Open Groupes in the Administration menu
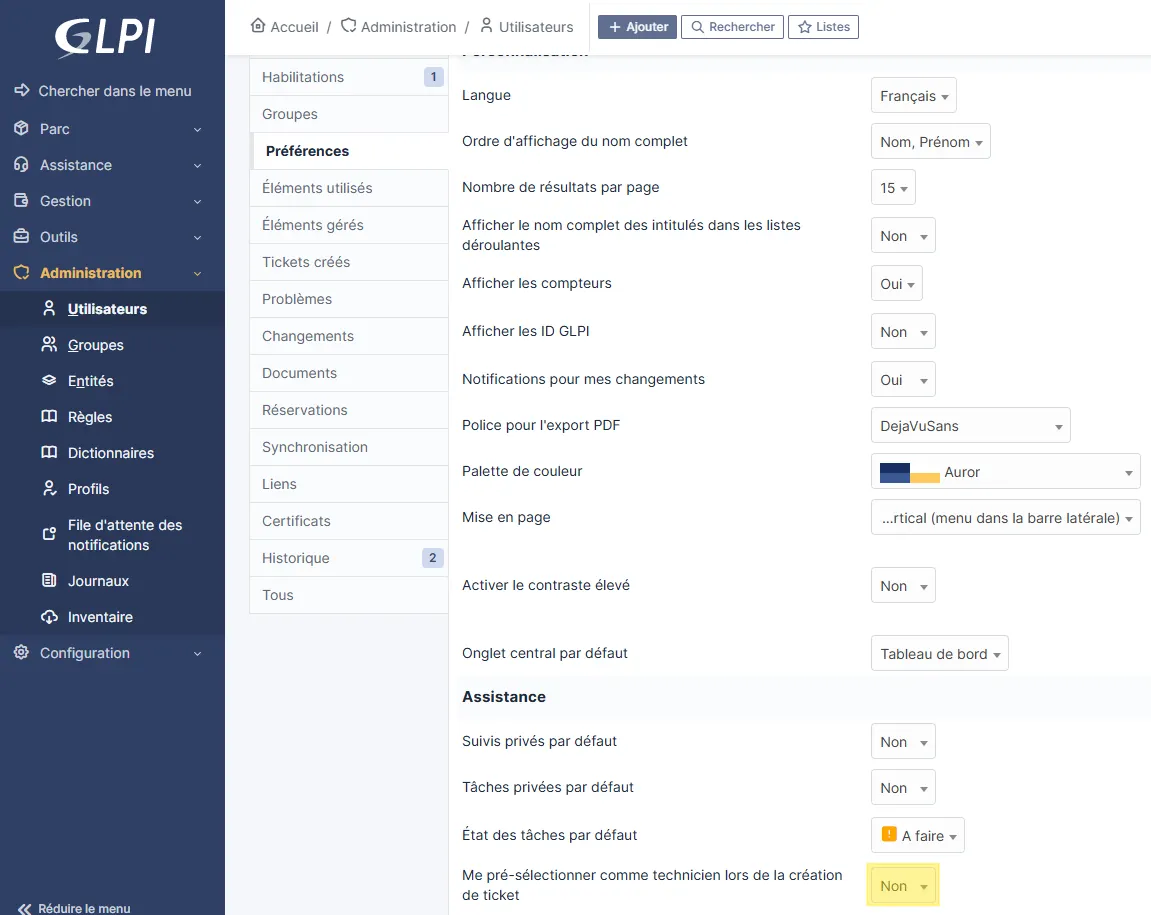This screenshot has height=915, width=1151. [95, 345]
